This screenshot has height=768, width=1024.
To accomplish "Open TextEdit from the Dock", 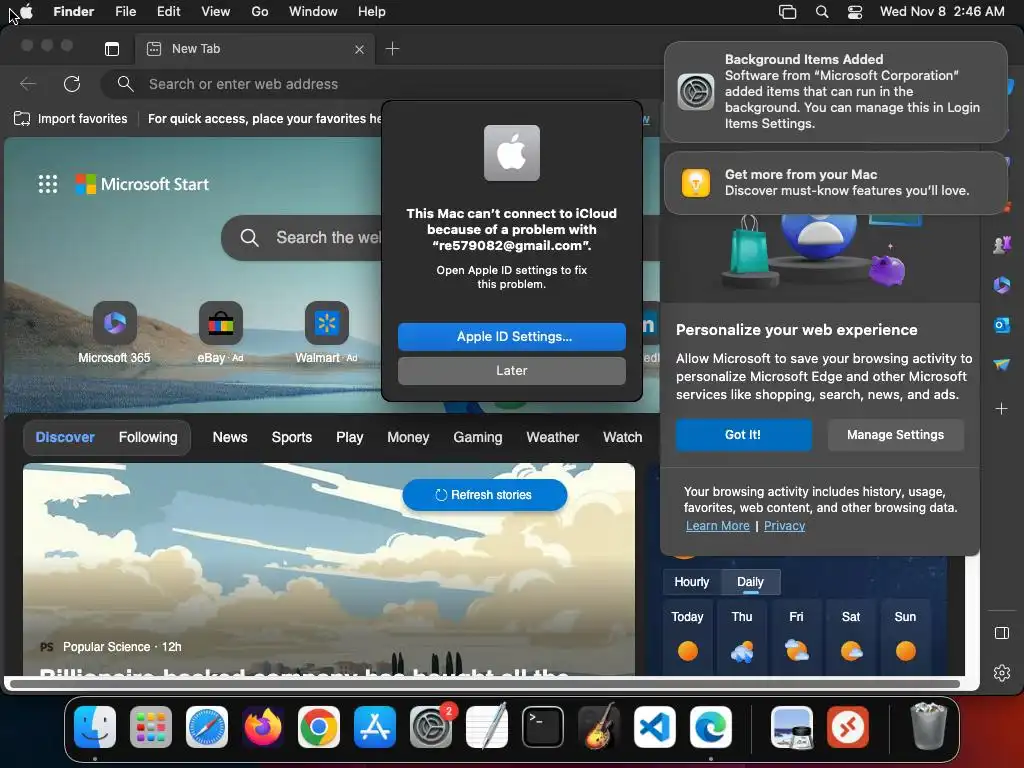I will 487,727.
